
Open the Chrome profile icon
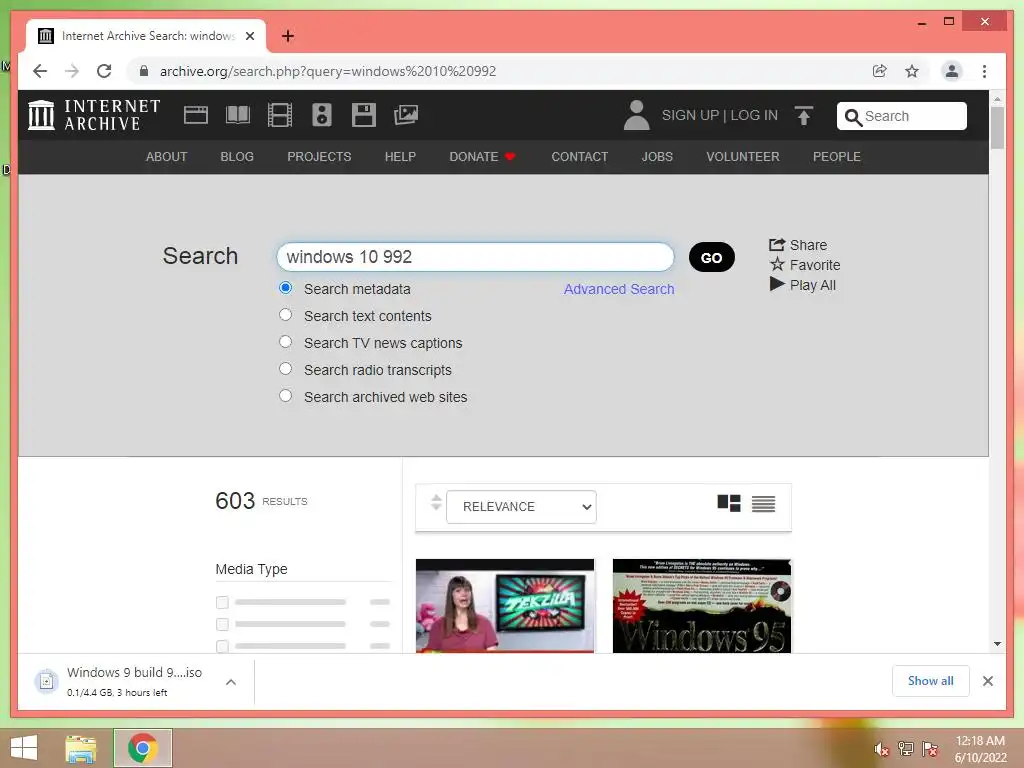click(x=952, y=71)
